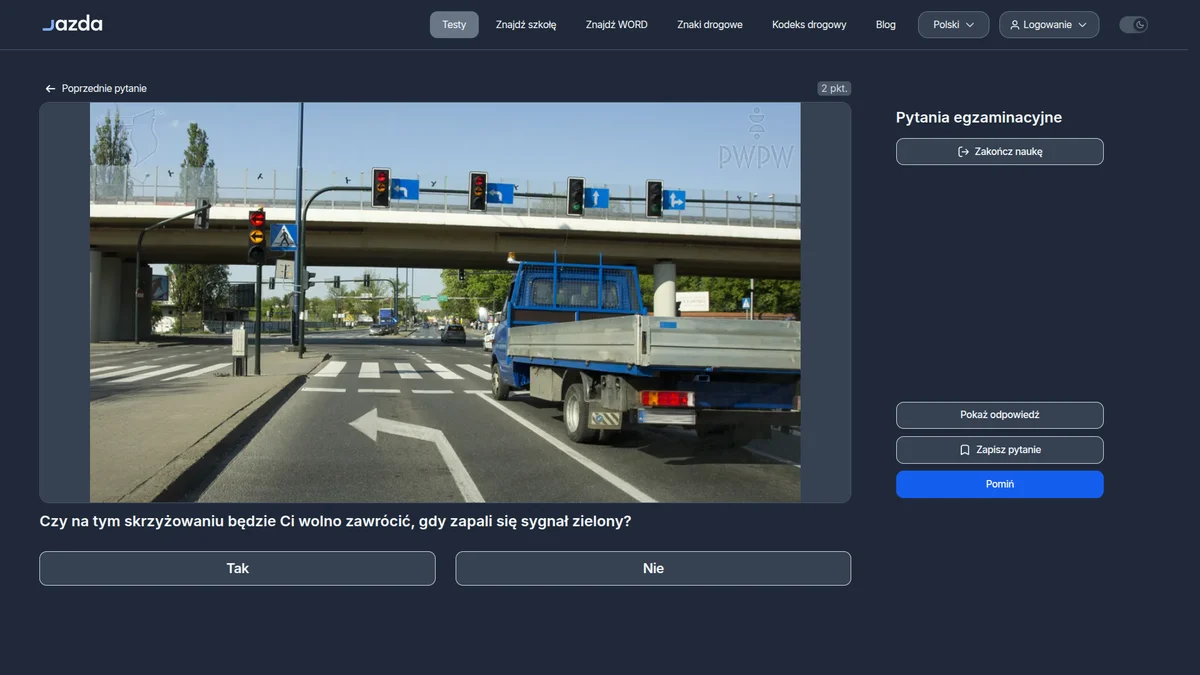Show the answer with Pokaż odpowiedź
Viewport: 1200px width, 675px height.
(1000, 415)
